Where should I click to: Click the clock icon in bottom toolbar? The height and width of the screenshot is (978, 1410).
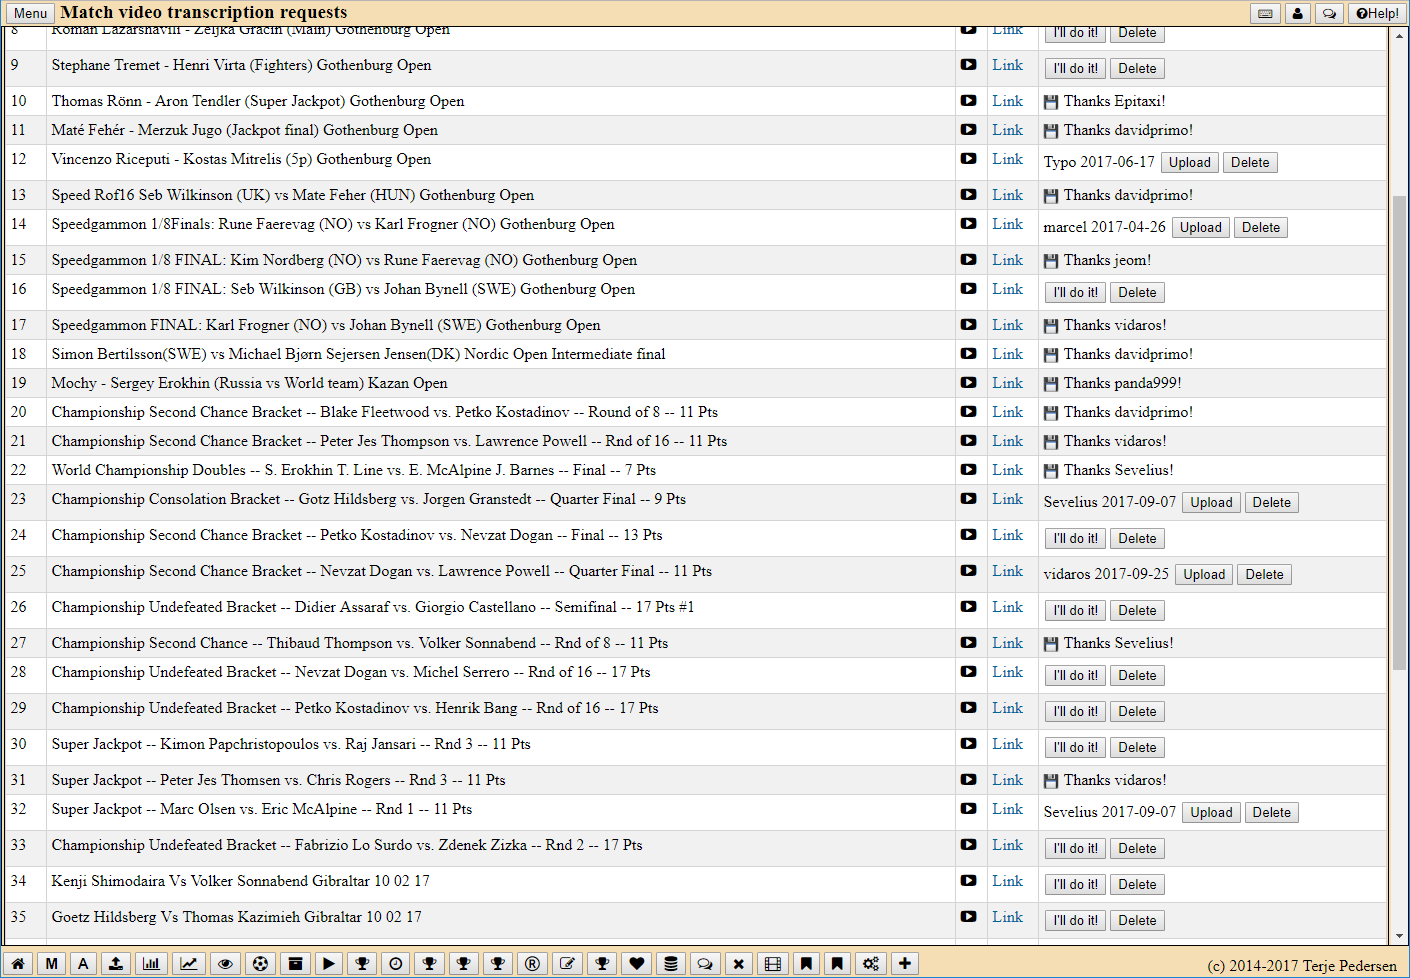[x=396, y=964]
